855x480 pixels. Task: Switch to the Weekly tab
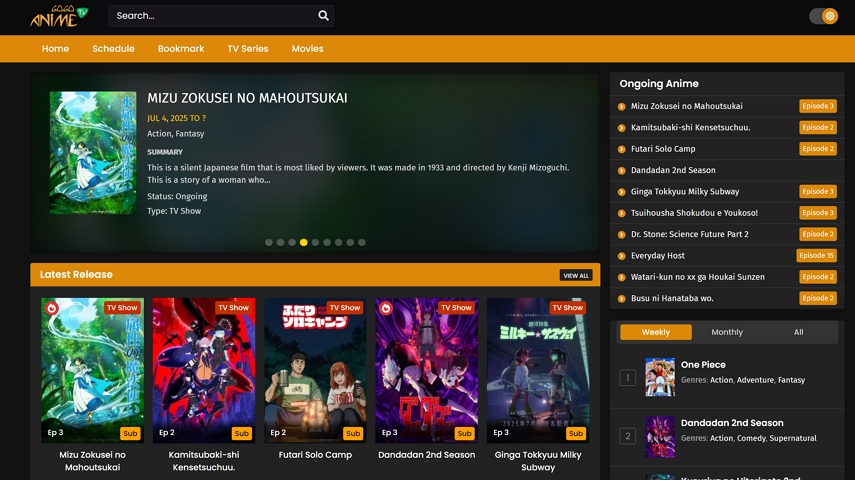[x=656, y=332]
